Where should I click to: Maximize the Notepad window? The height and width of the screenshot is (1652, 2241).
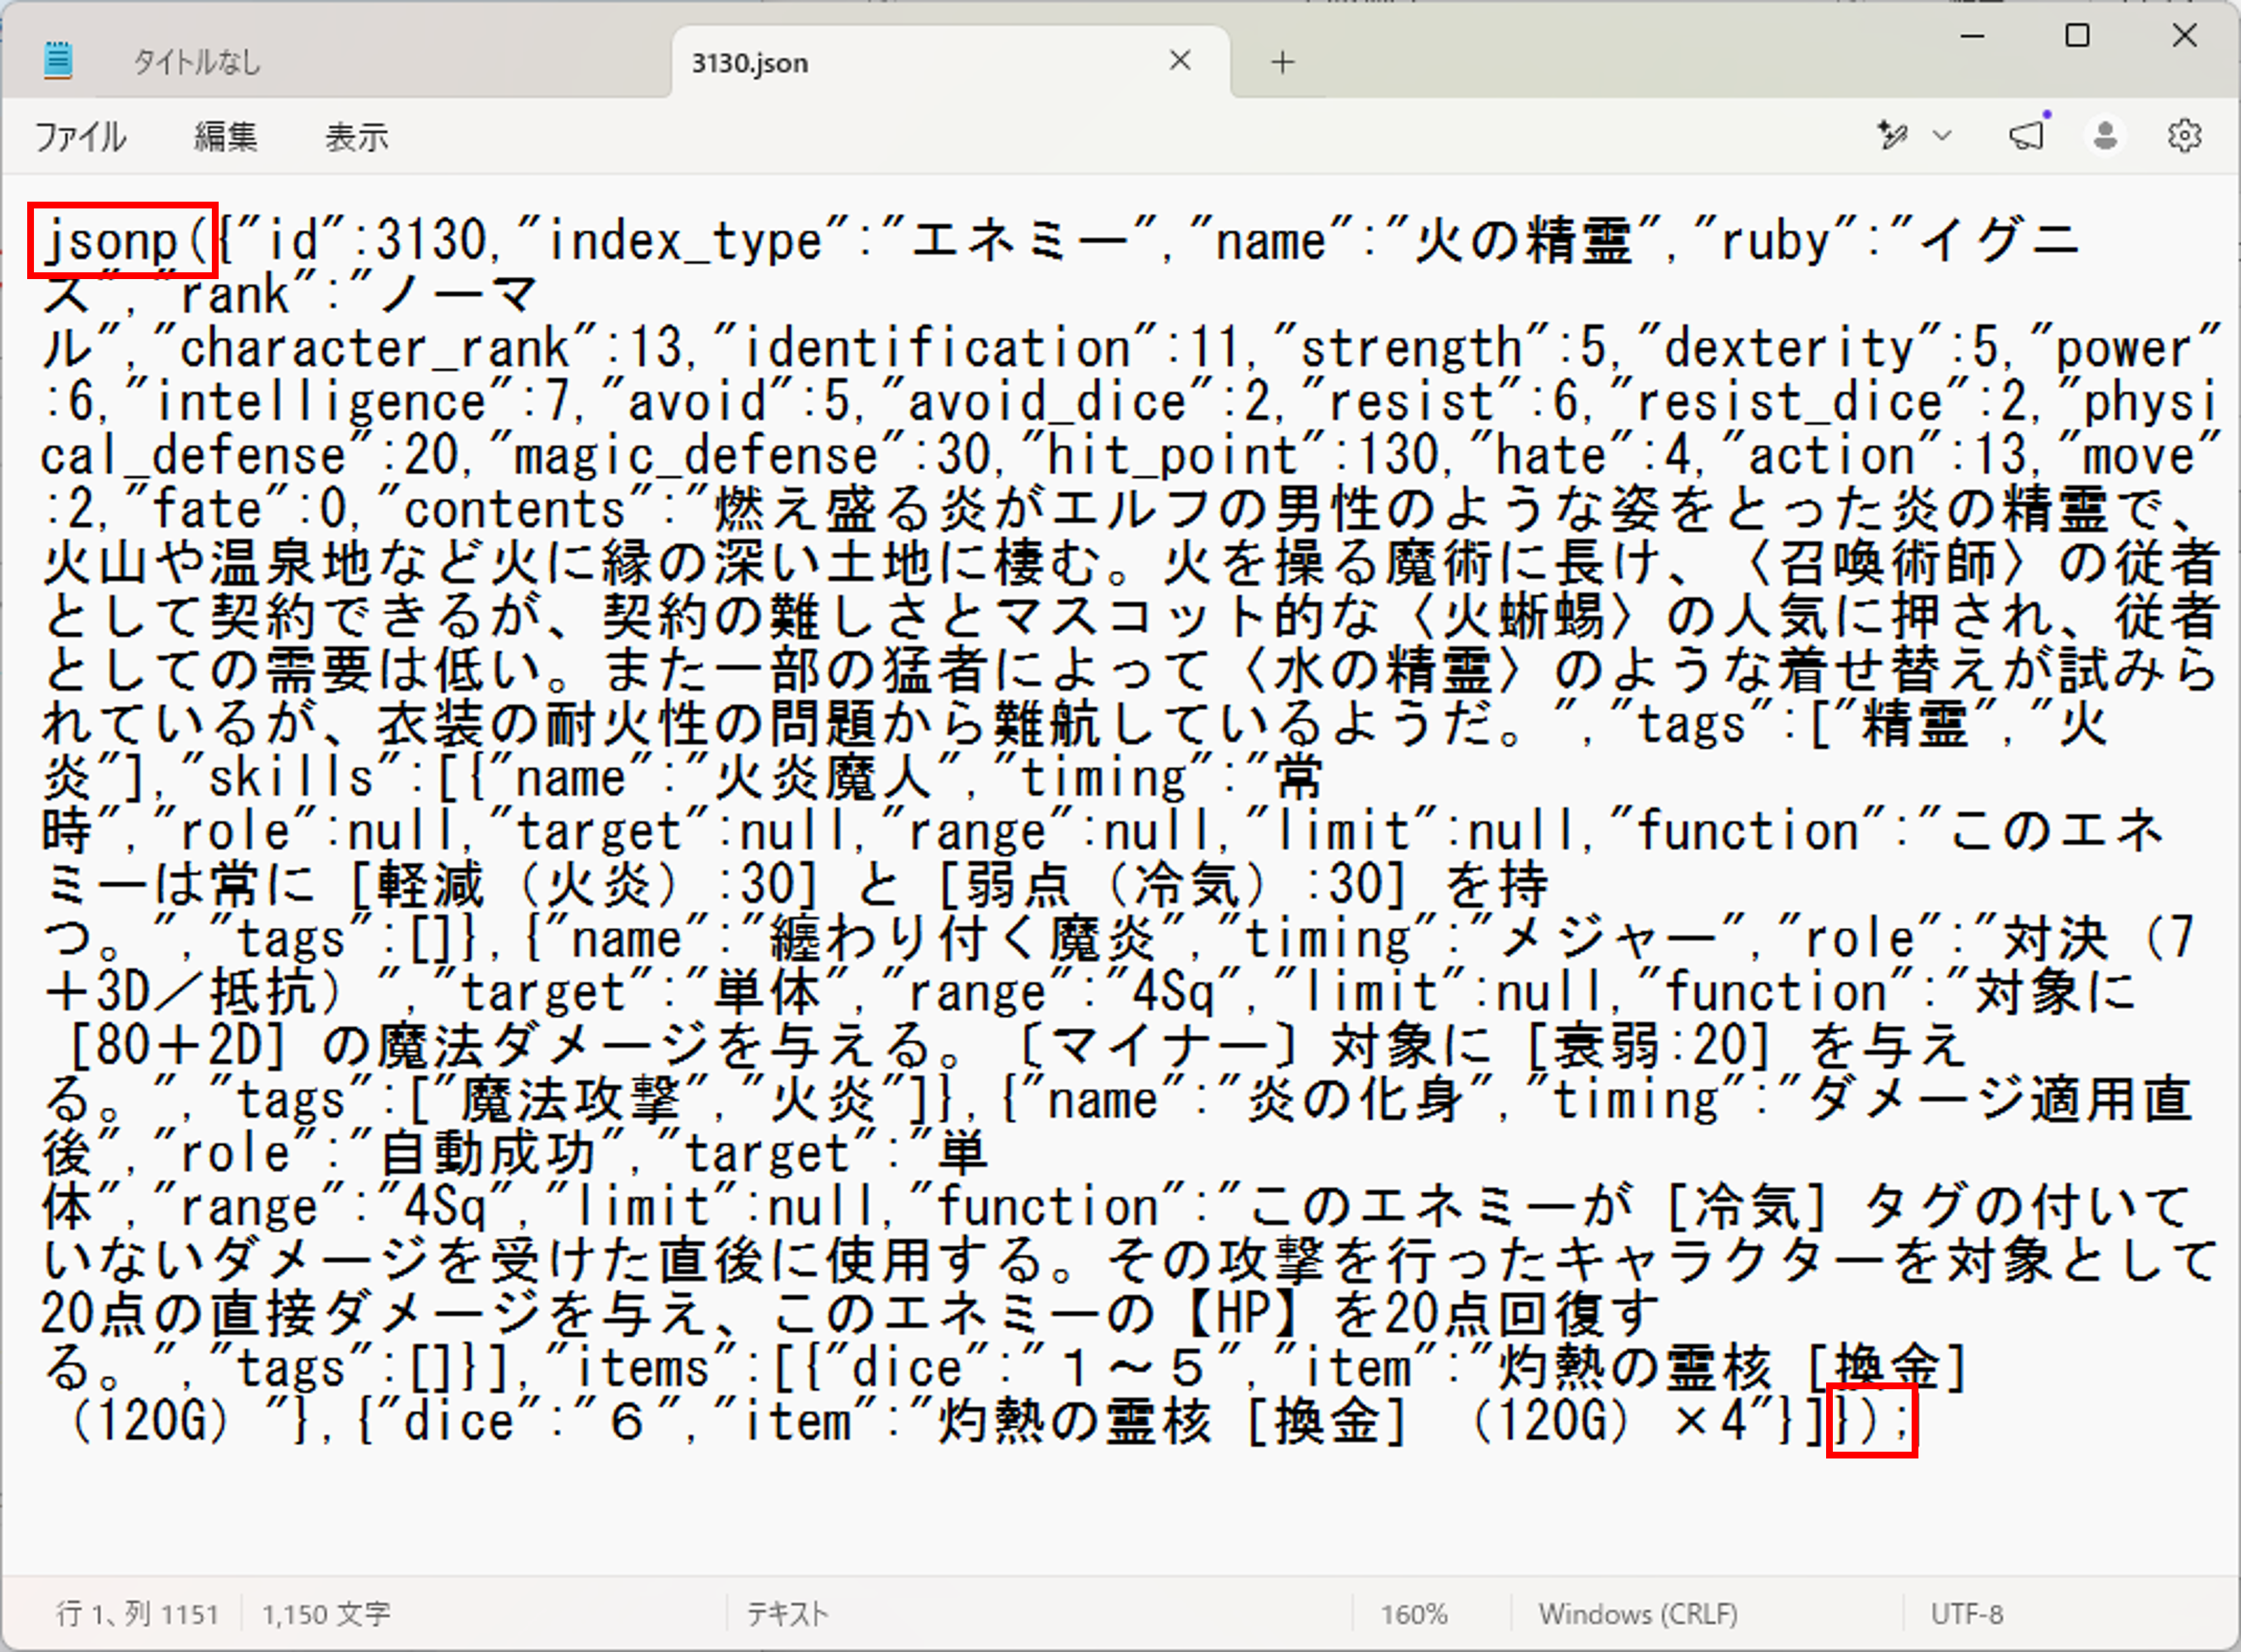point(2077,36)
